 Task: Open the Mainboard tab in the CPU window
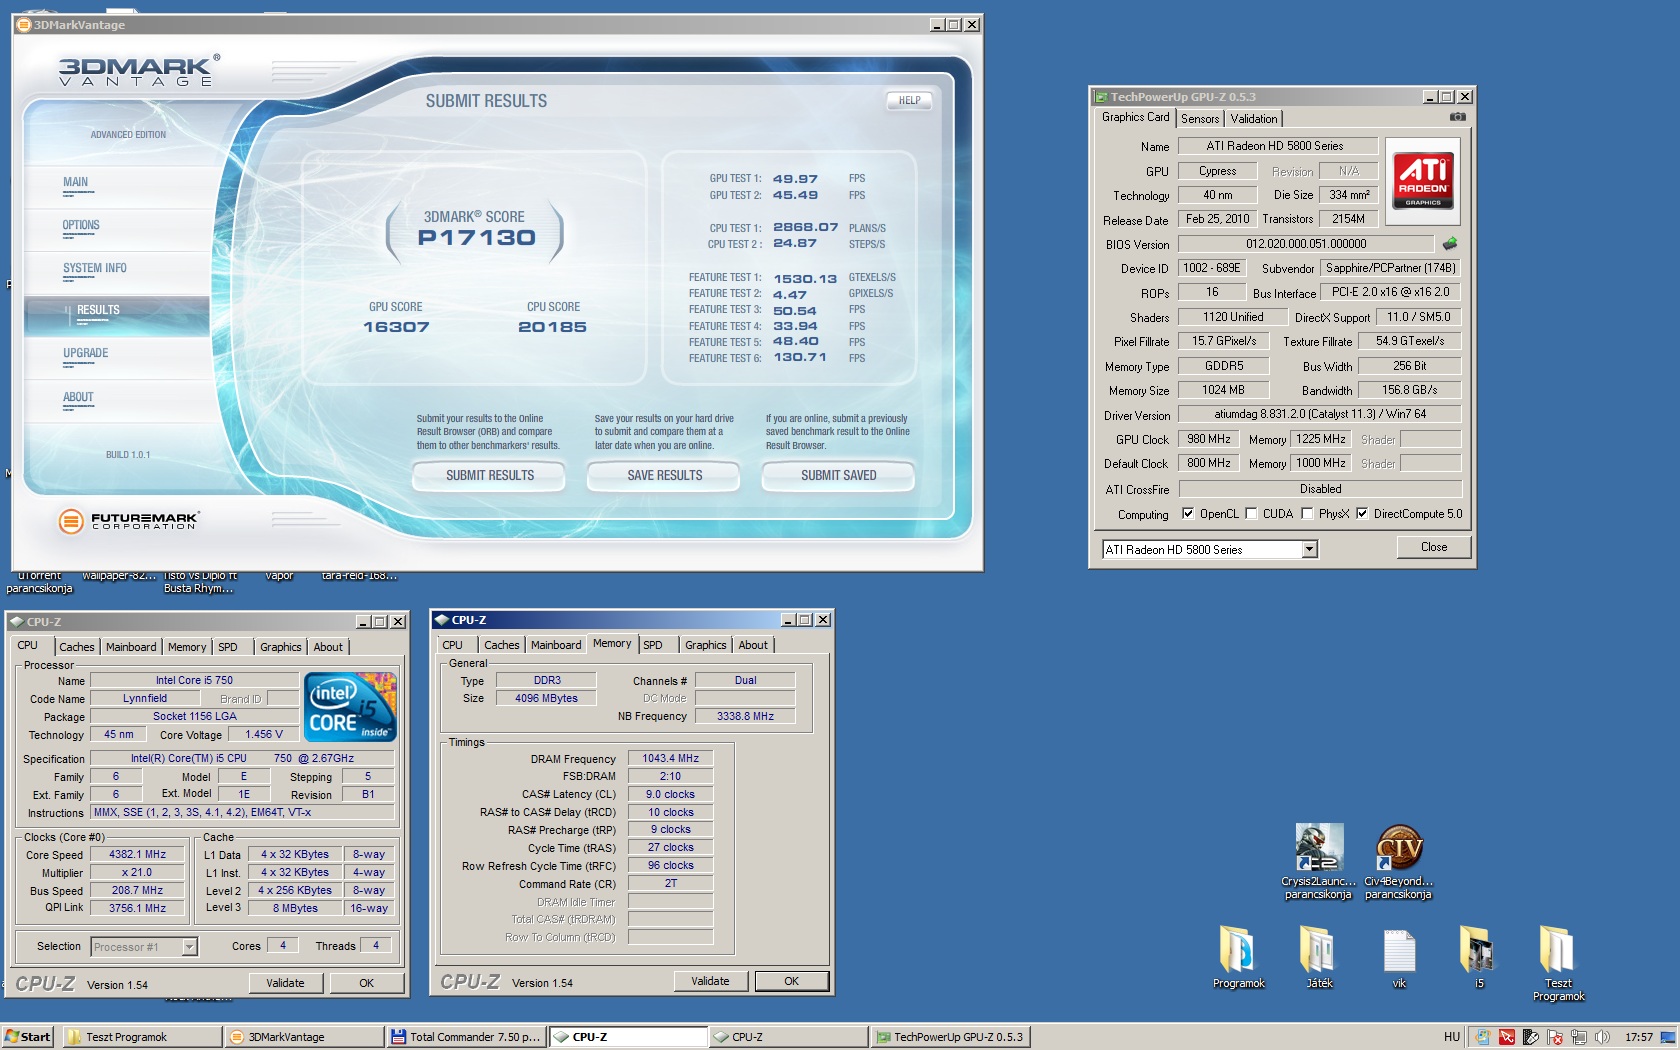tap(131, 647)
